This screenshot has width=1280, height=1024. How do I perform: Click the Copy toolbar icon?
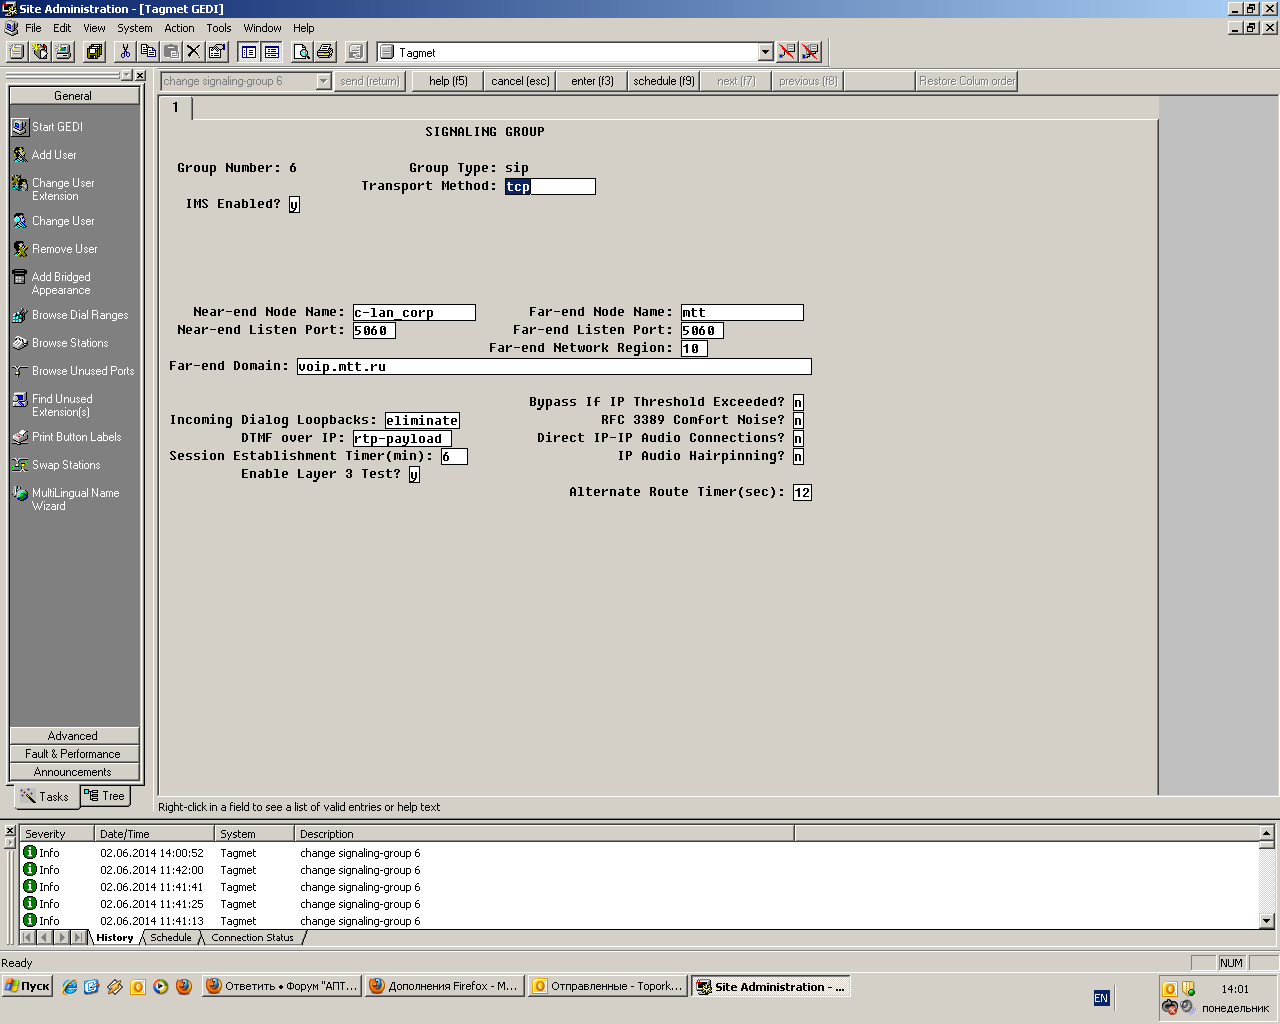point(148,52)
